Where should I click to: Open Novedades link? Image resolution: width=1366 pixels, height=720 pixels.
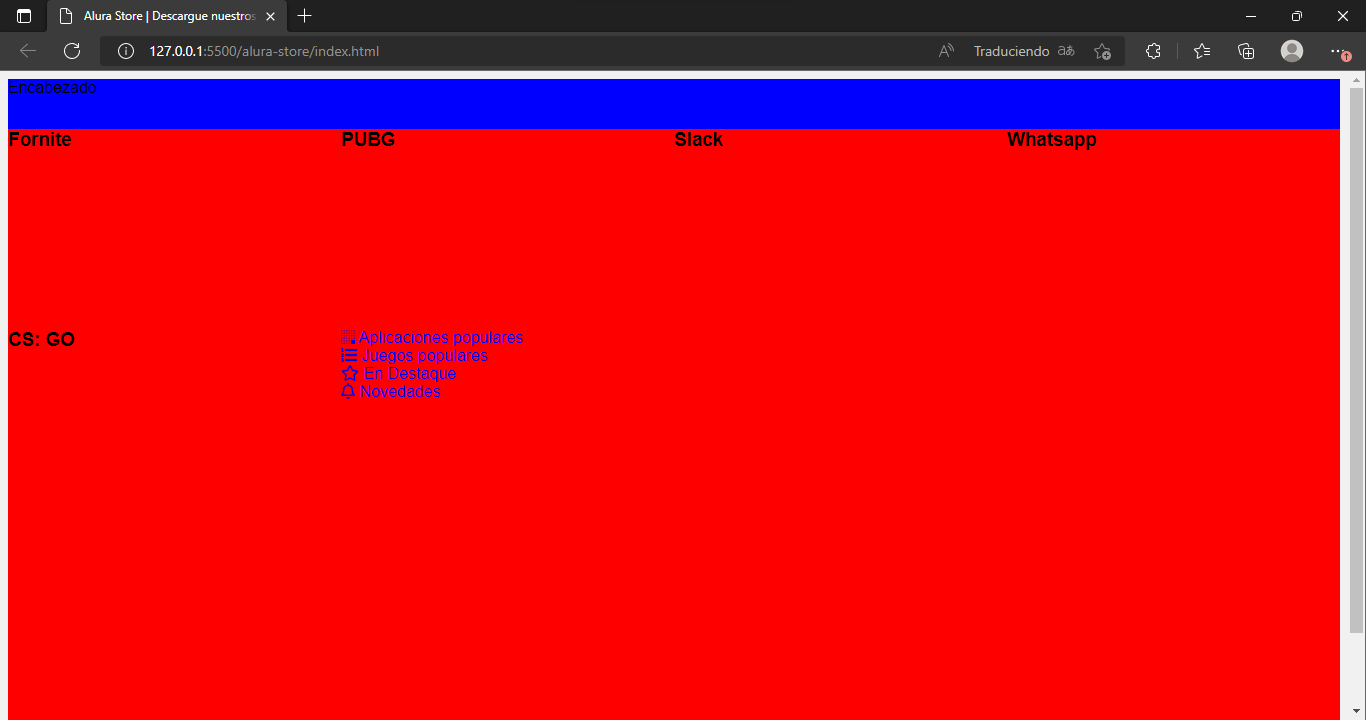[400, 392]
